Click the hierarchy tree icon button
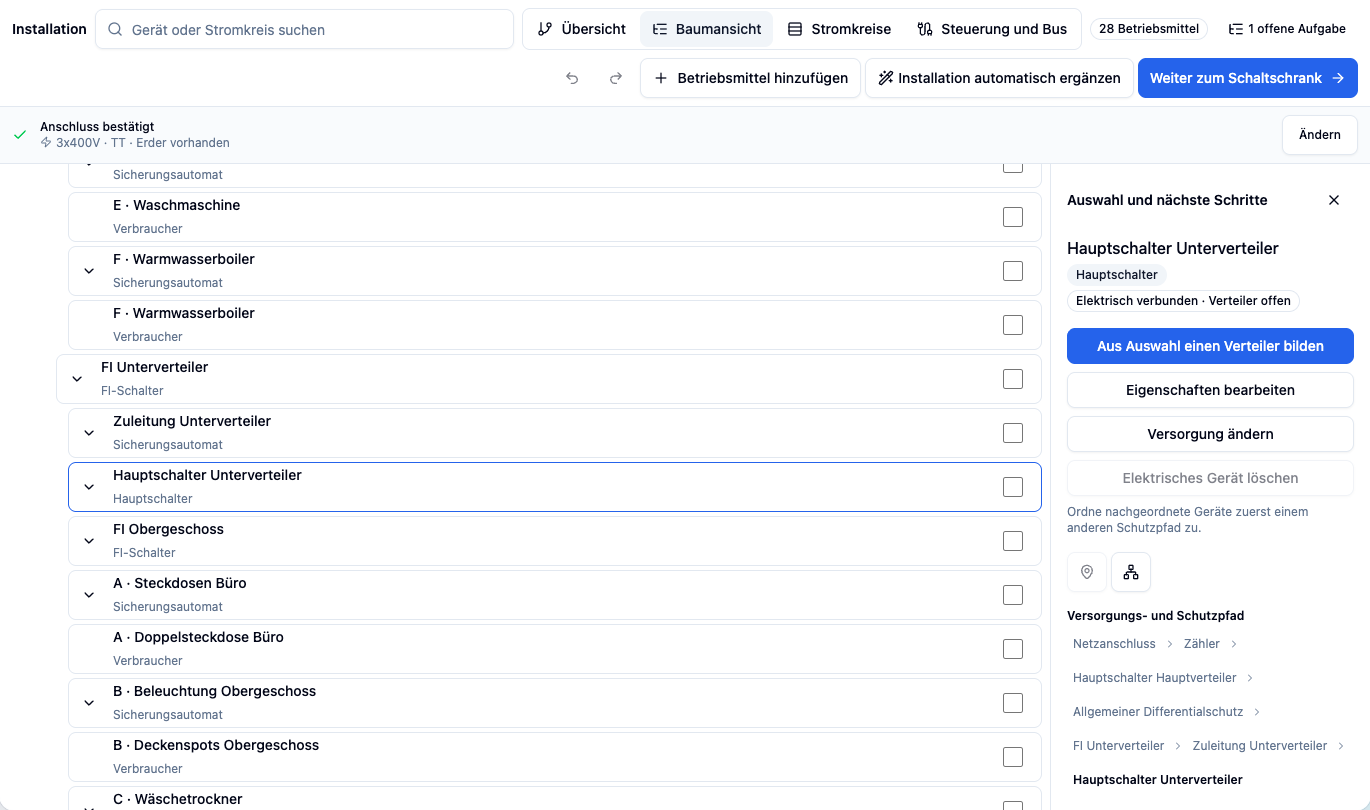The width and height of the screenshot is (1370, 810). [x=1131, y=572]
